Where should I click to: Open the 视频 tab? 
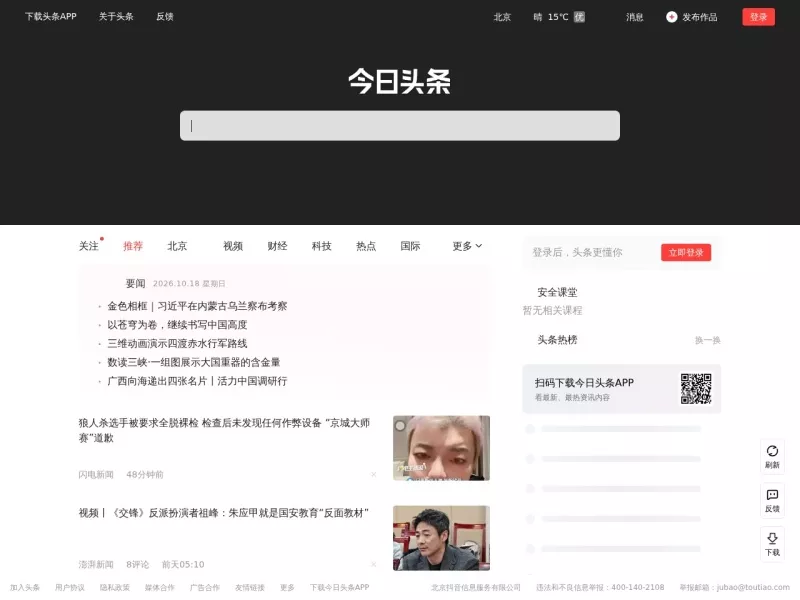point(233,246)
